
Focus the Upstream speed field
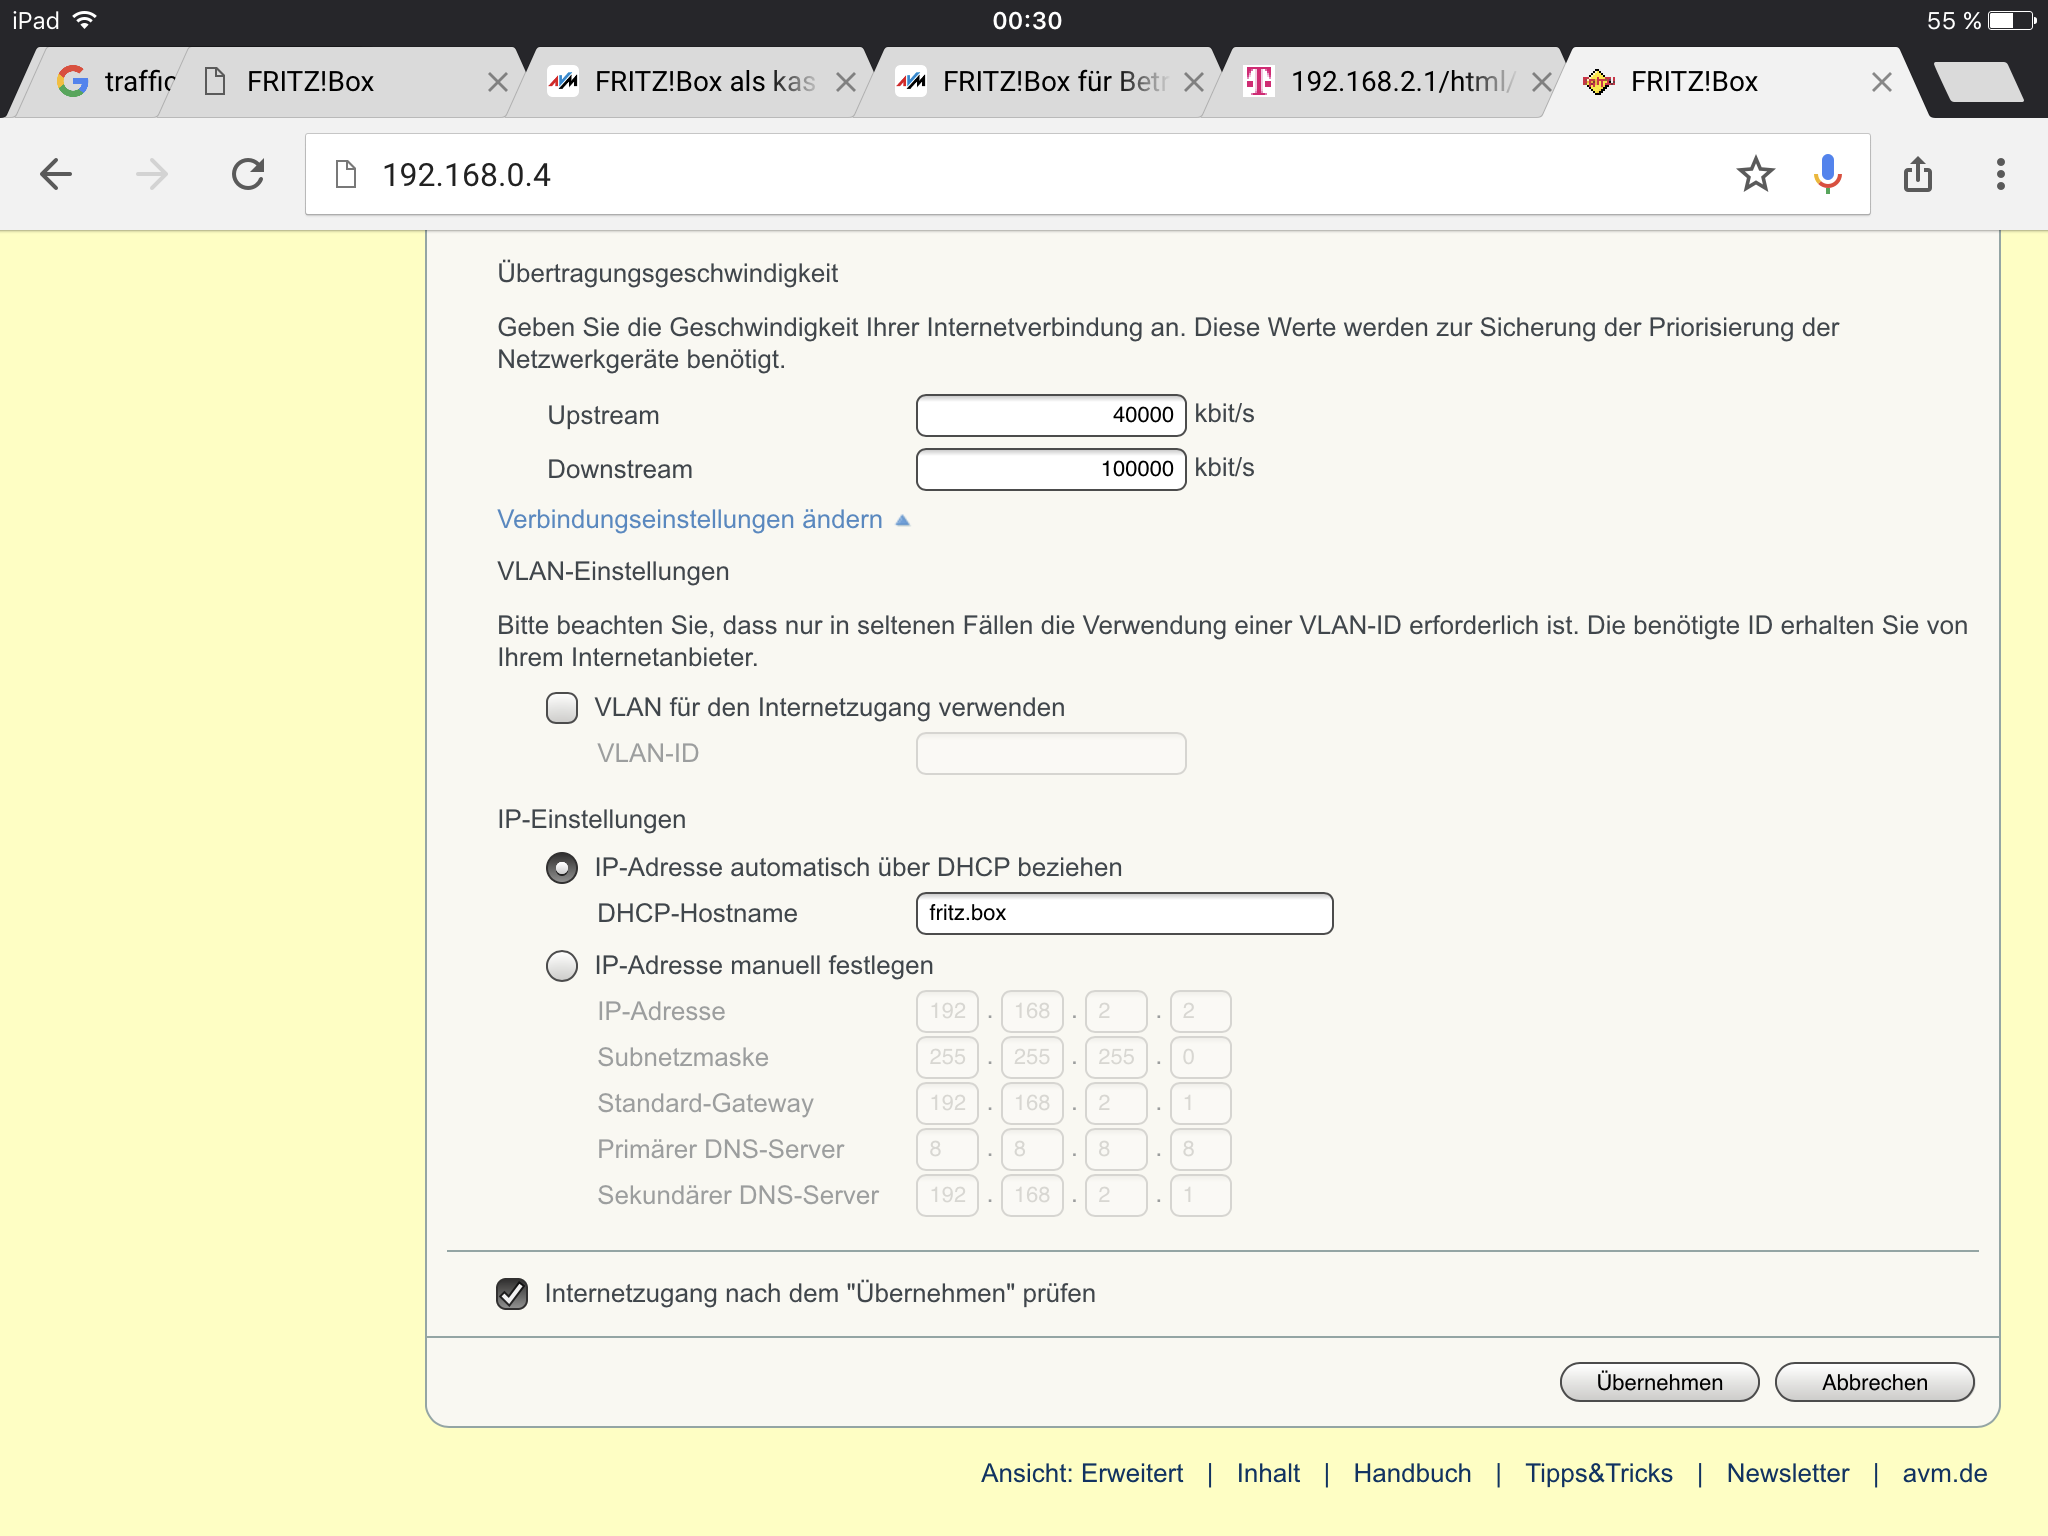[x=1050, y=415]
